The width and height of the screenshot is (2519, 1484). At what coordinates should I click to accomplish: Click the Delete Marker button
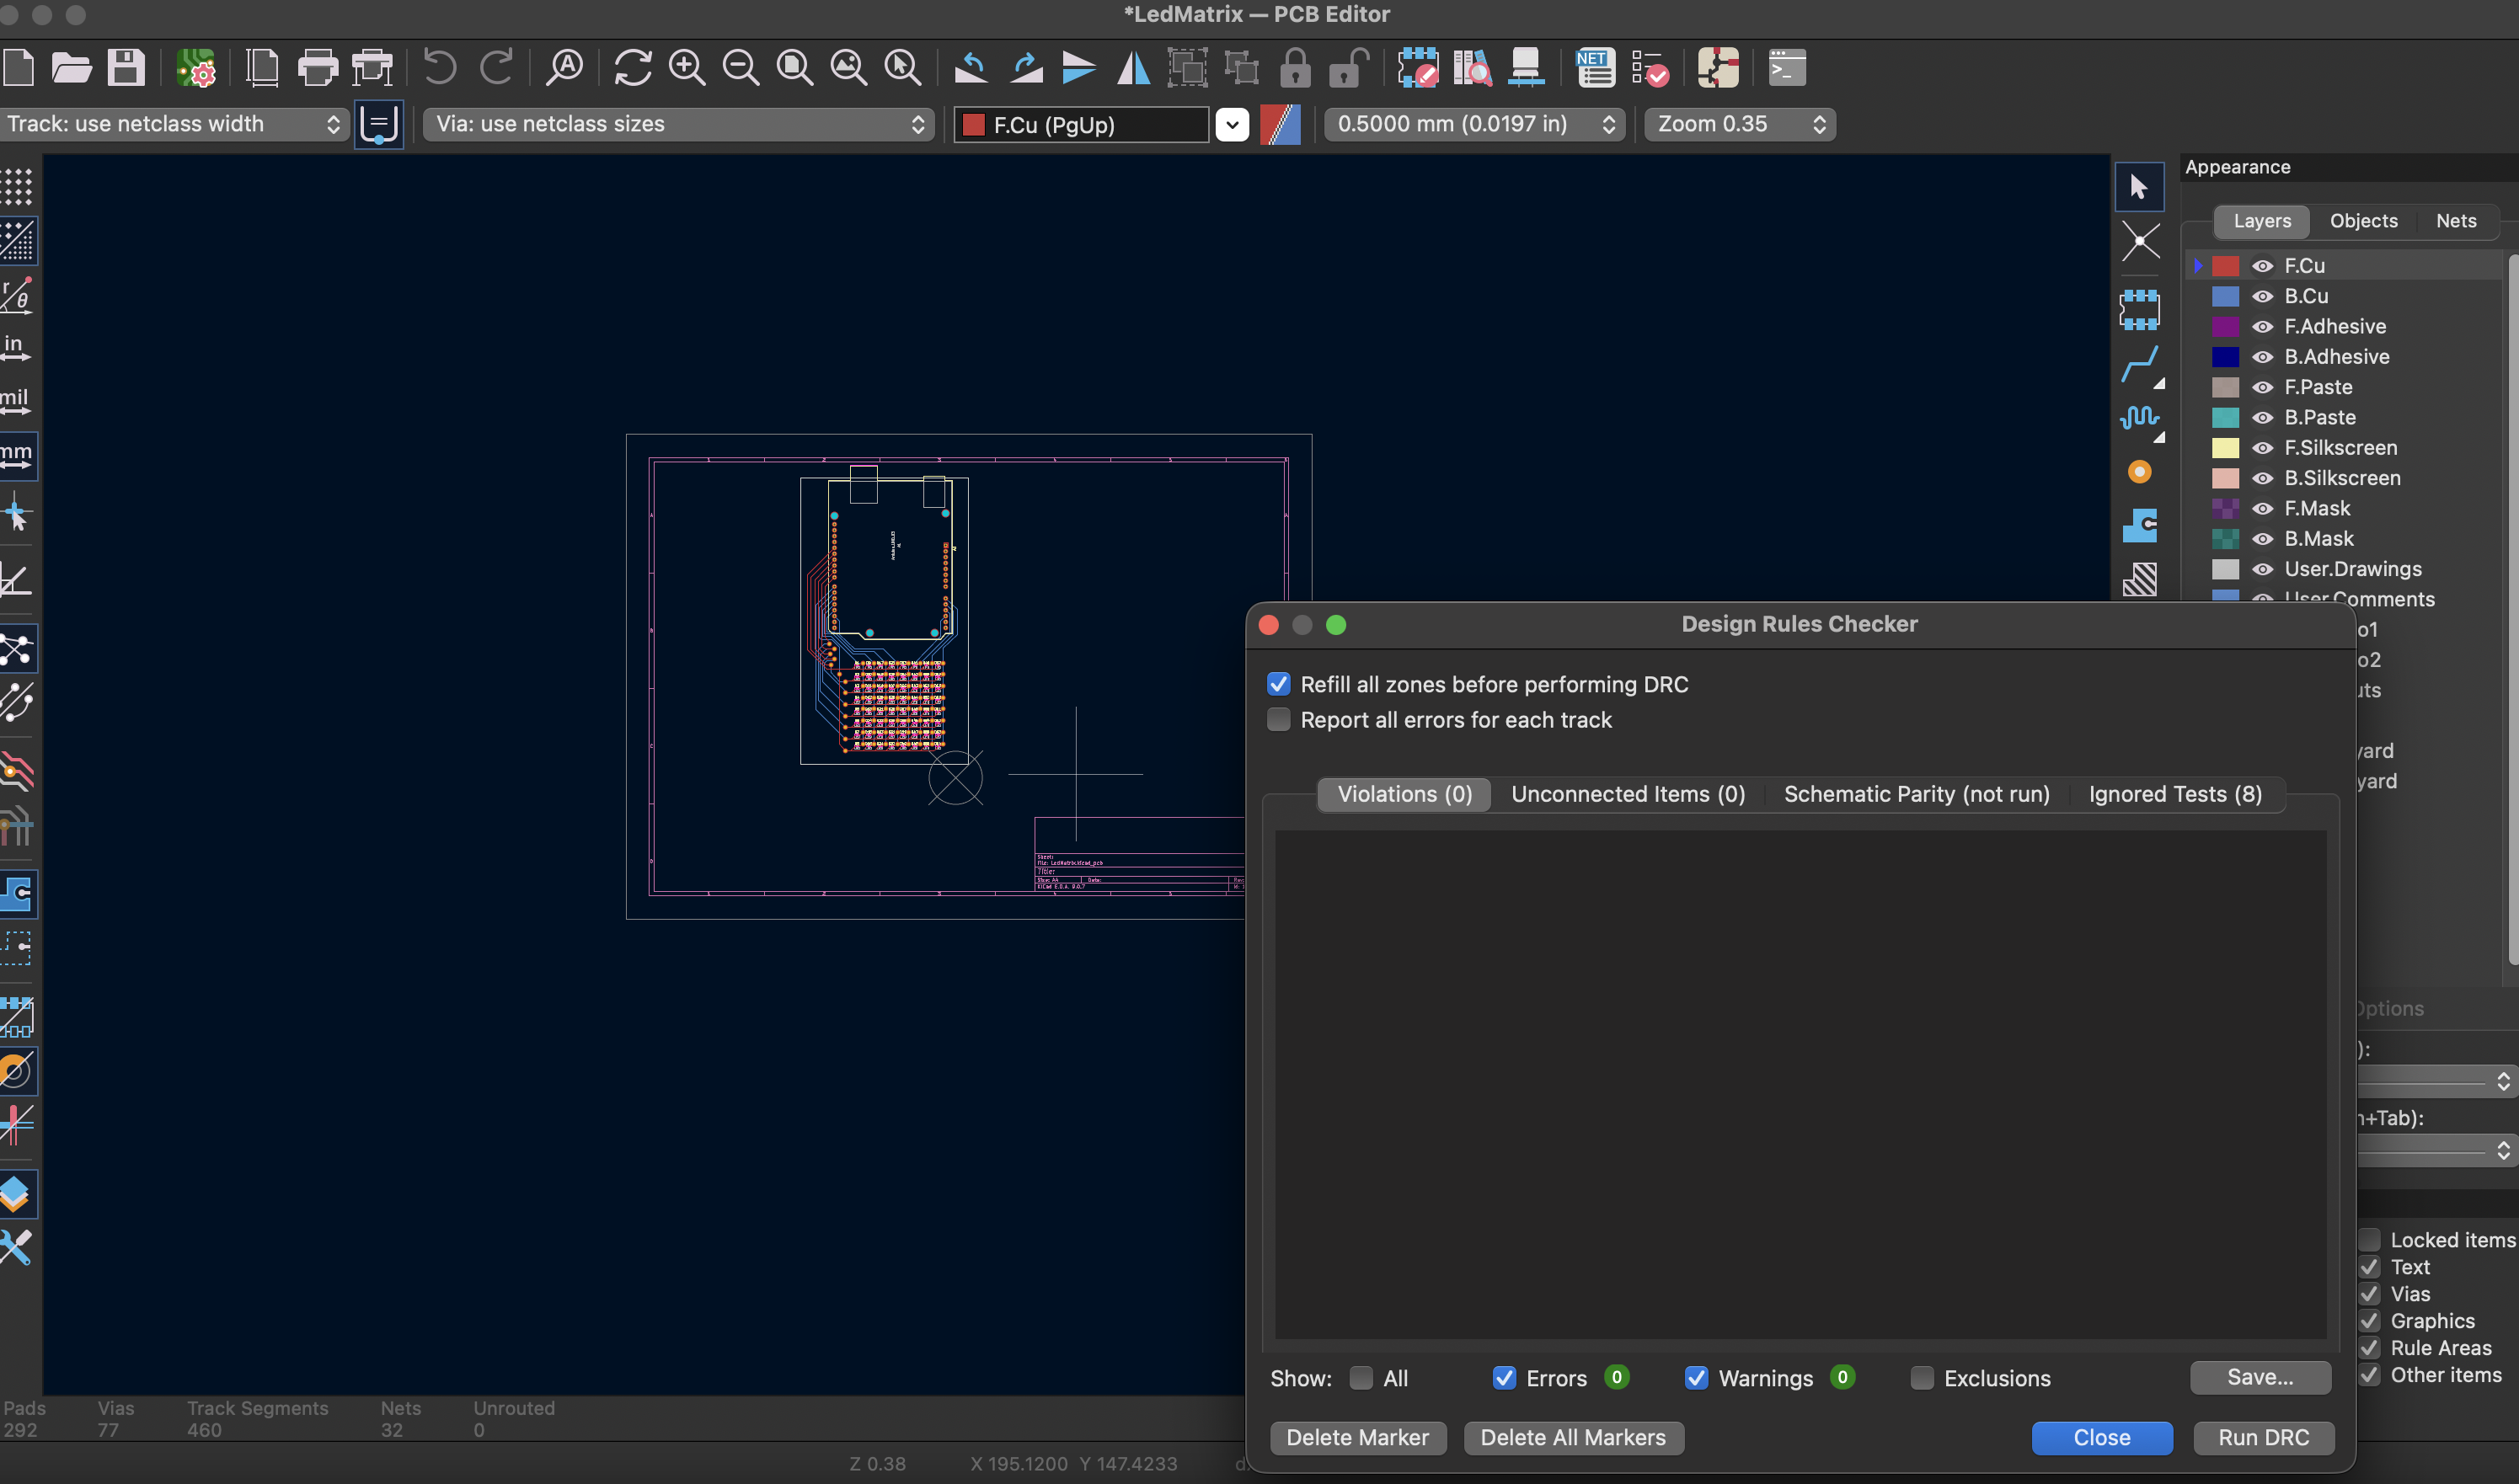point(1357,1437)
